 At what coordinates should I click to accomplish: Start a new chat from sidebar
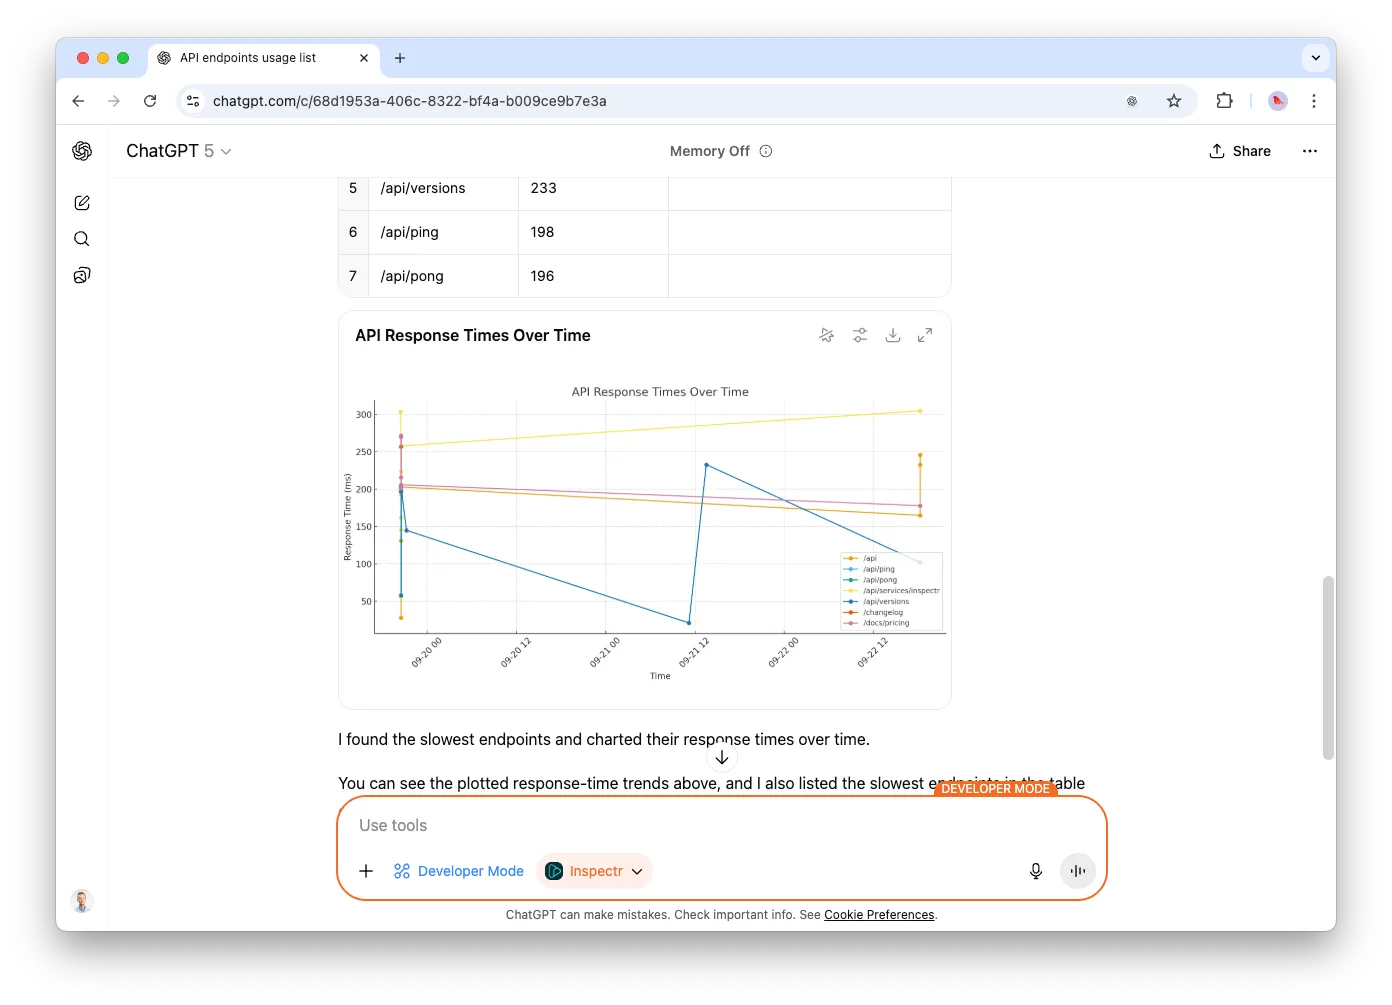(82, 203)
